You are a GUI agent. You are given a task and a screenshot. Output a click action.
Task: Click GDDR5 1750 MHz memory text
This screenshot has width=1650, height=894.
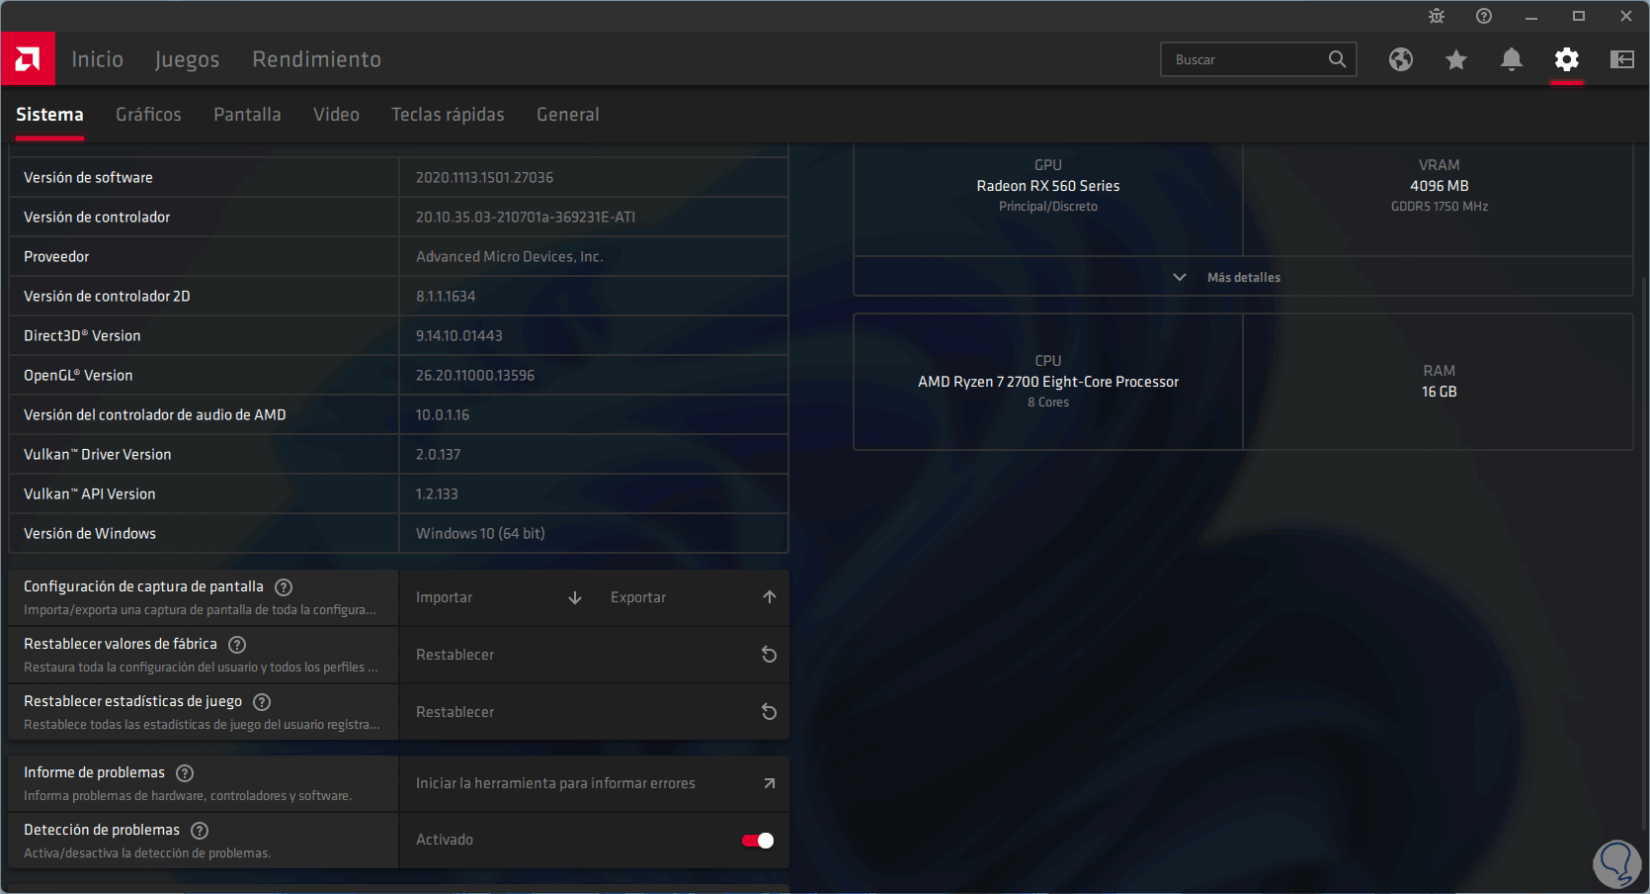coord(1439,207)
